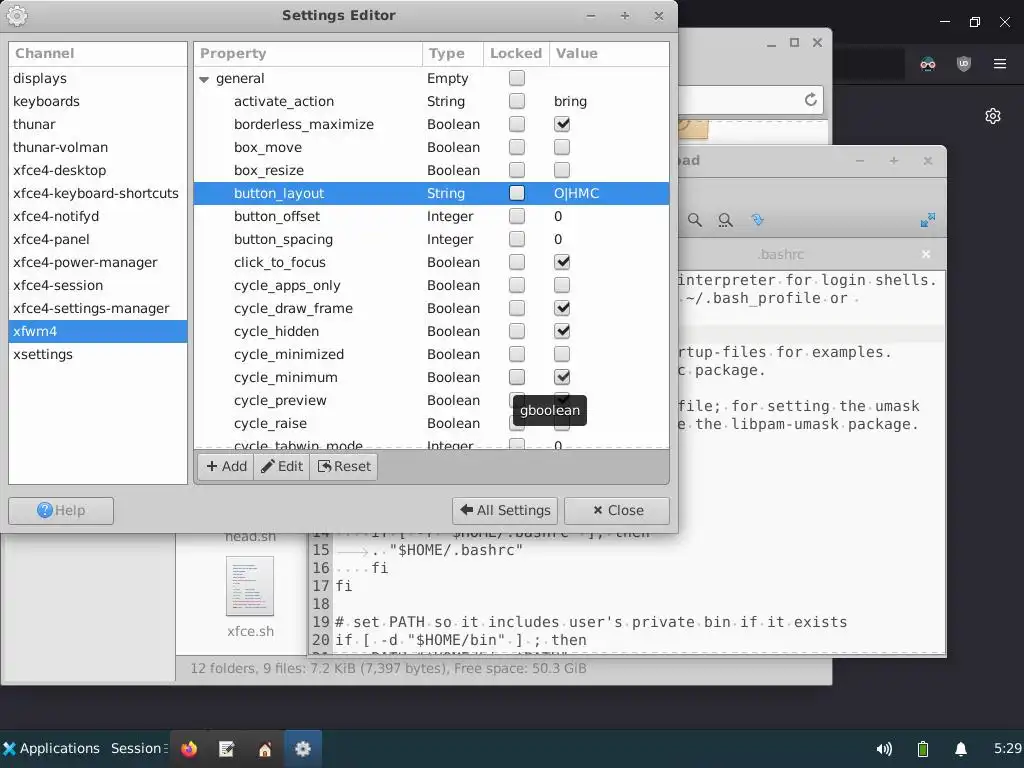Click the uBlock shield icon
This screenshot has height=768, width=1024.
[x=964, y=63]
